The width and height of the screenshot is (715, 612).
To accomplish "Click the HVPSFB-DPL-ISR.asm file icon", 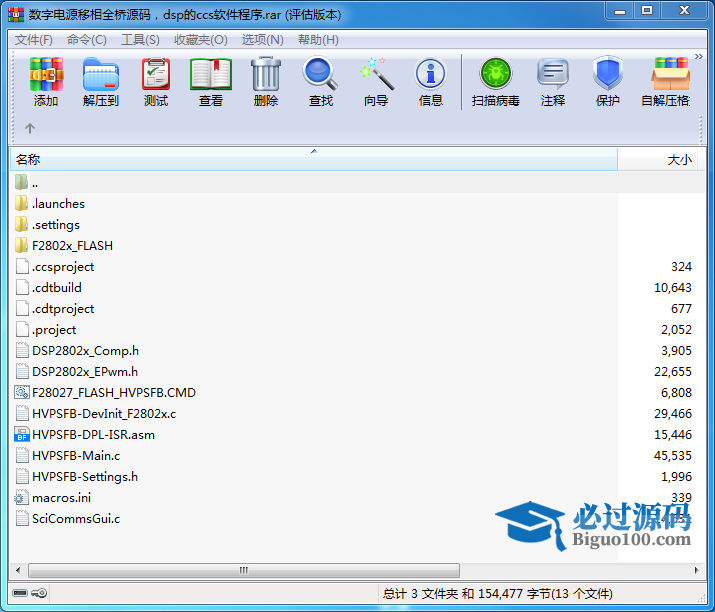I will point(22,434).
